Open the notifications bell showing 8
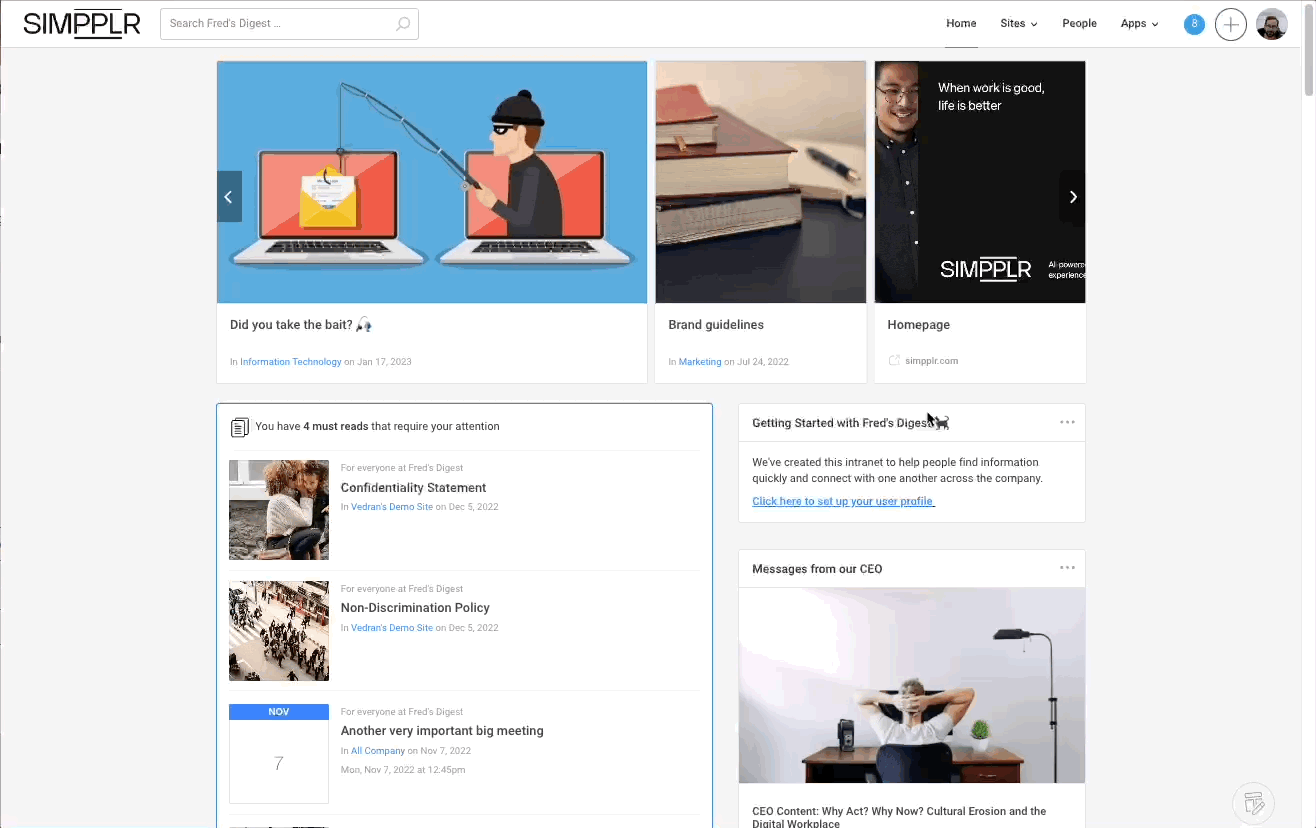The image size is (1316, 828). click(x=1194, y=24)
